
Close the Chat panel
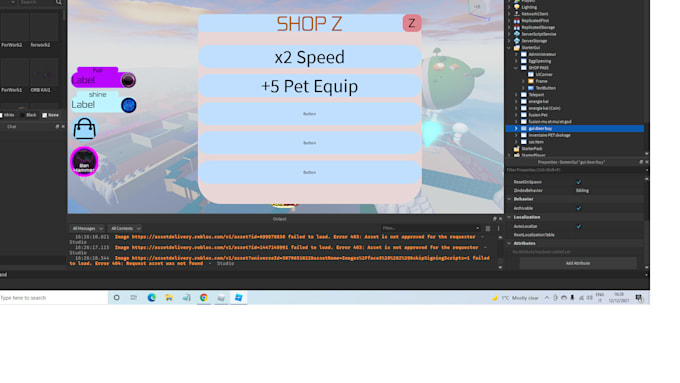63,127
